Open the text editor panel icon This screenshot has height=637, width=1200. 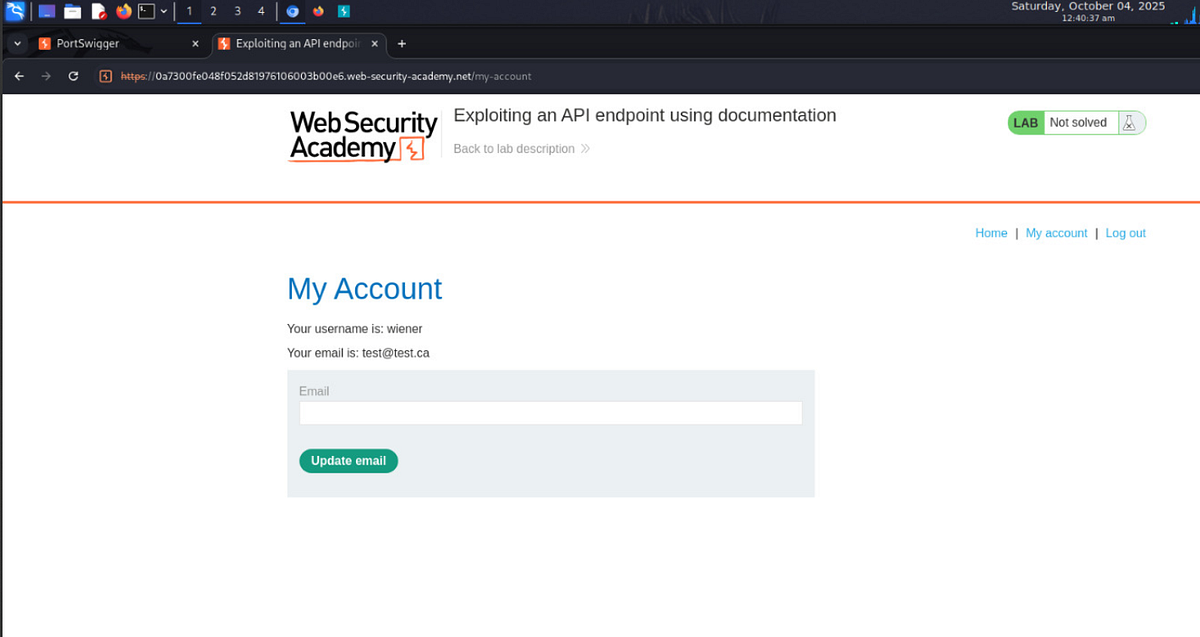[99, 12]
